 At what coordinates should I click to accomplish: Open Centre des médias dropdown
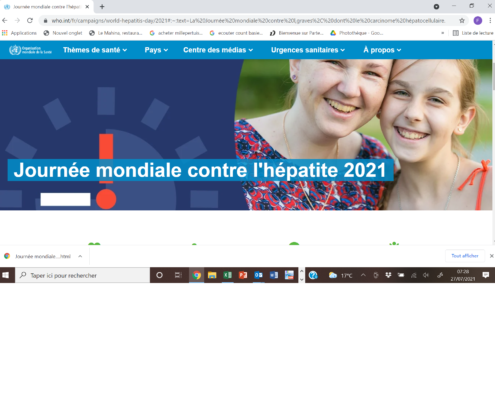click(x=218, y=50)
